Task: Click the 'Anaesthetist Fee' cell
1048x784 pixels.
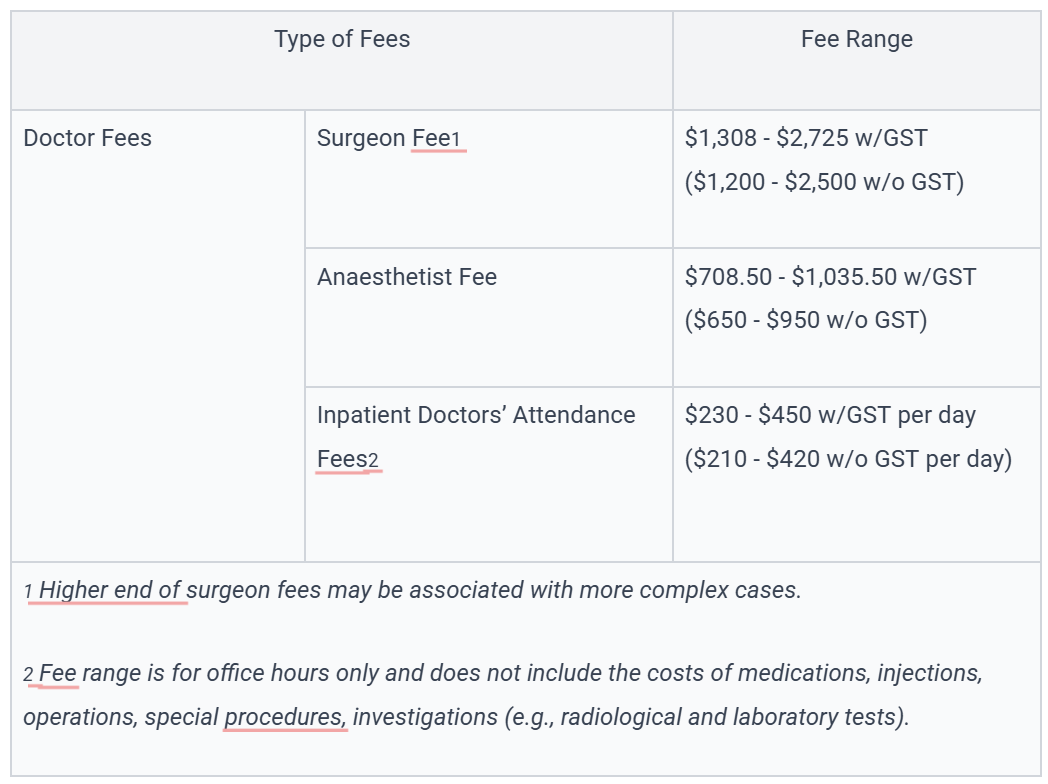Action: click(406, 277)
